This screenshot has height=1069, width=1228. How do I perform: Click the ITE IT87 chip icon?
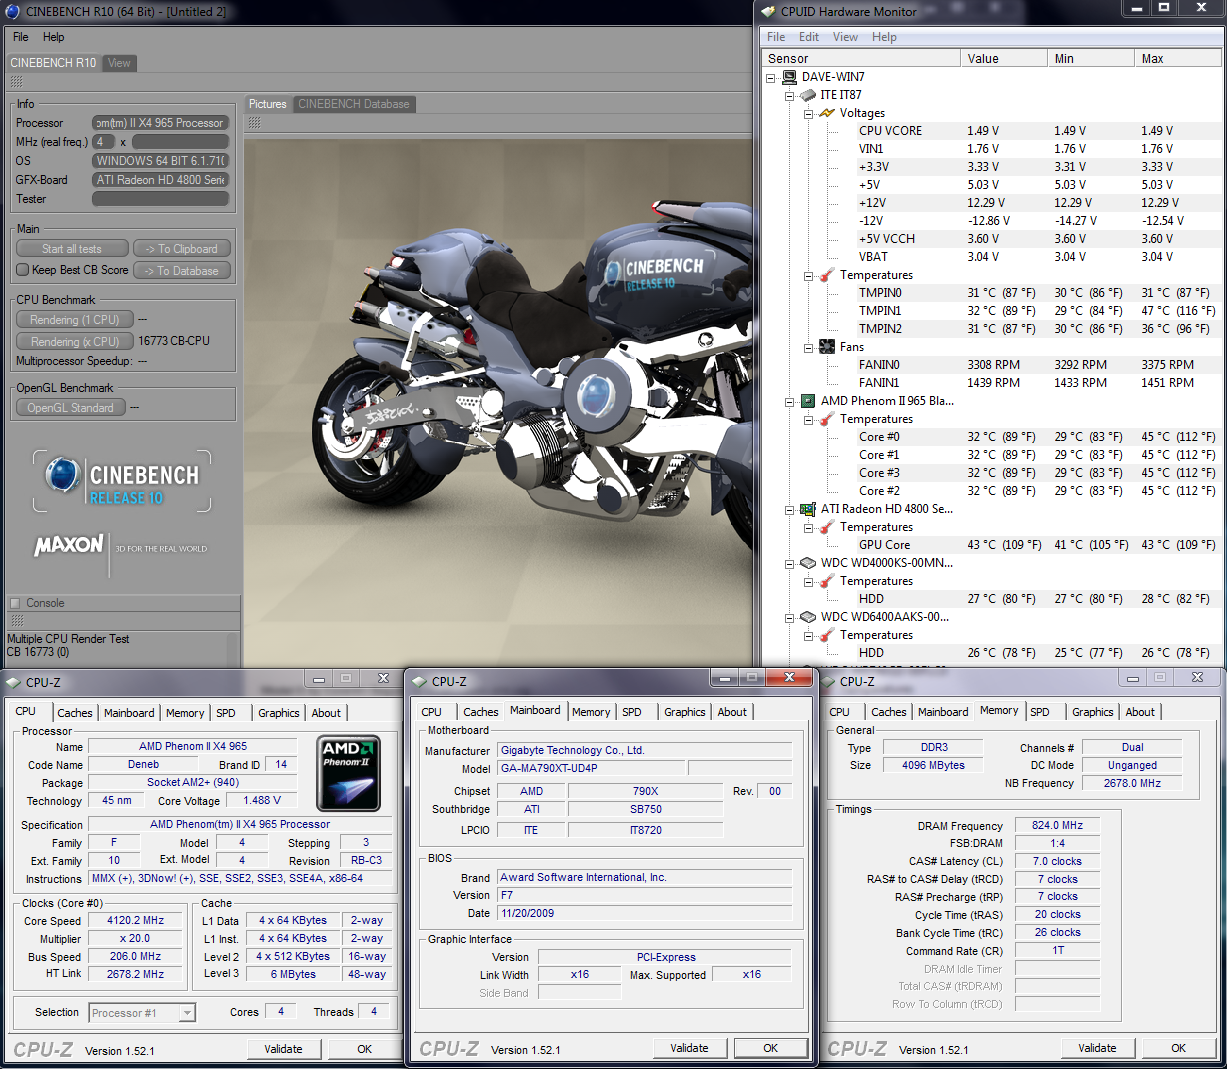(x=808, y=95)
